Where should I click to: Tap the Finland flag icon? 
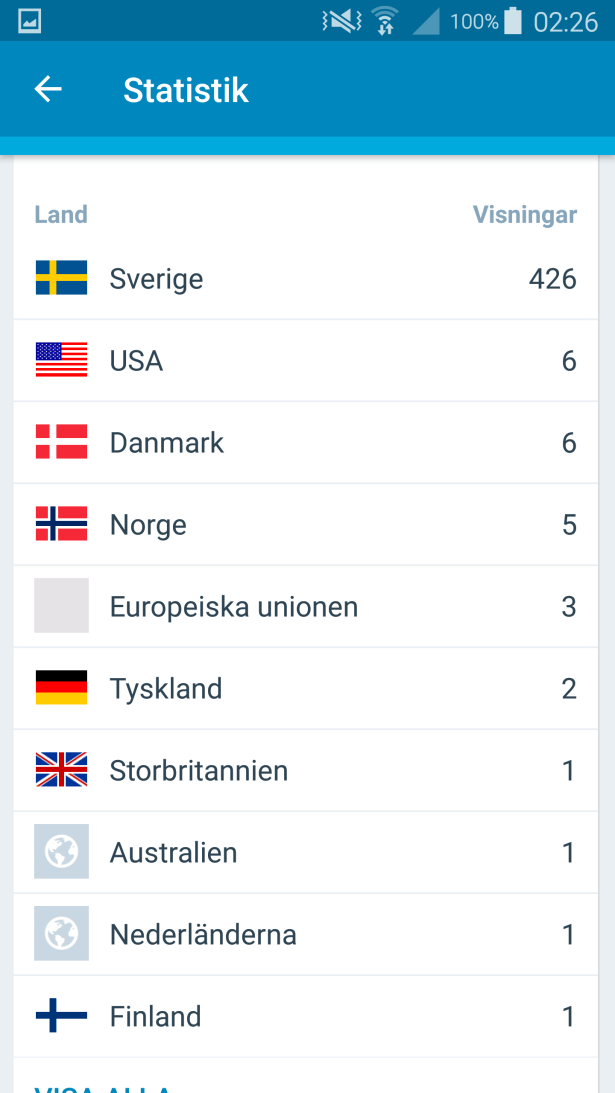click(61, 1017)
